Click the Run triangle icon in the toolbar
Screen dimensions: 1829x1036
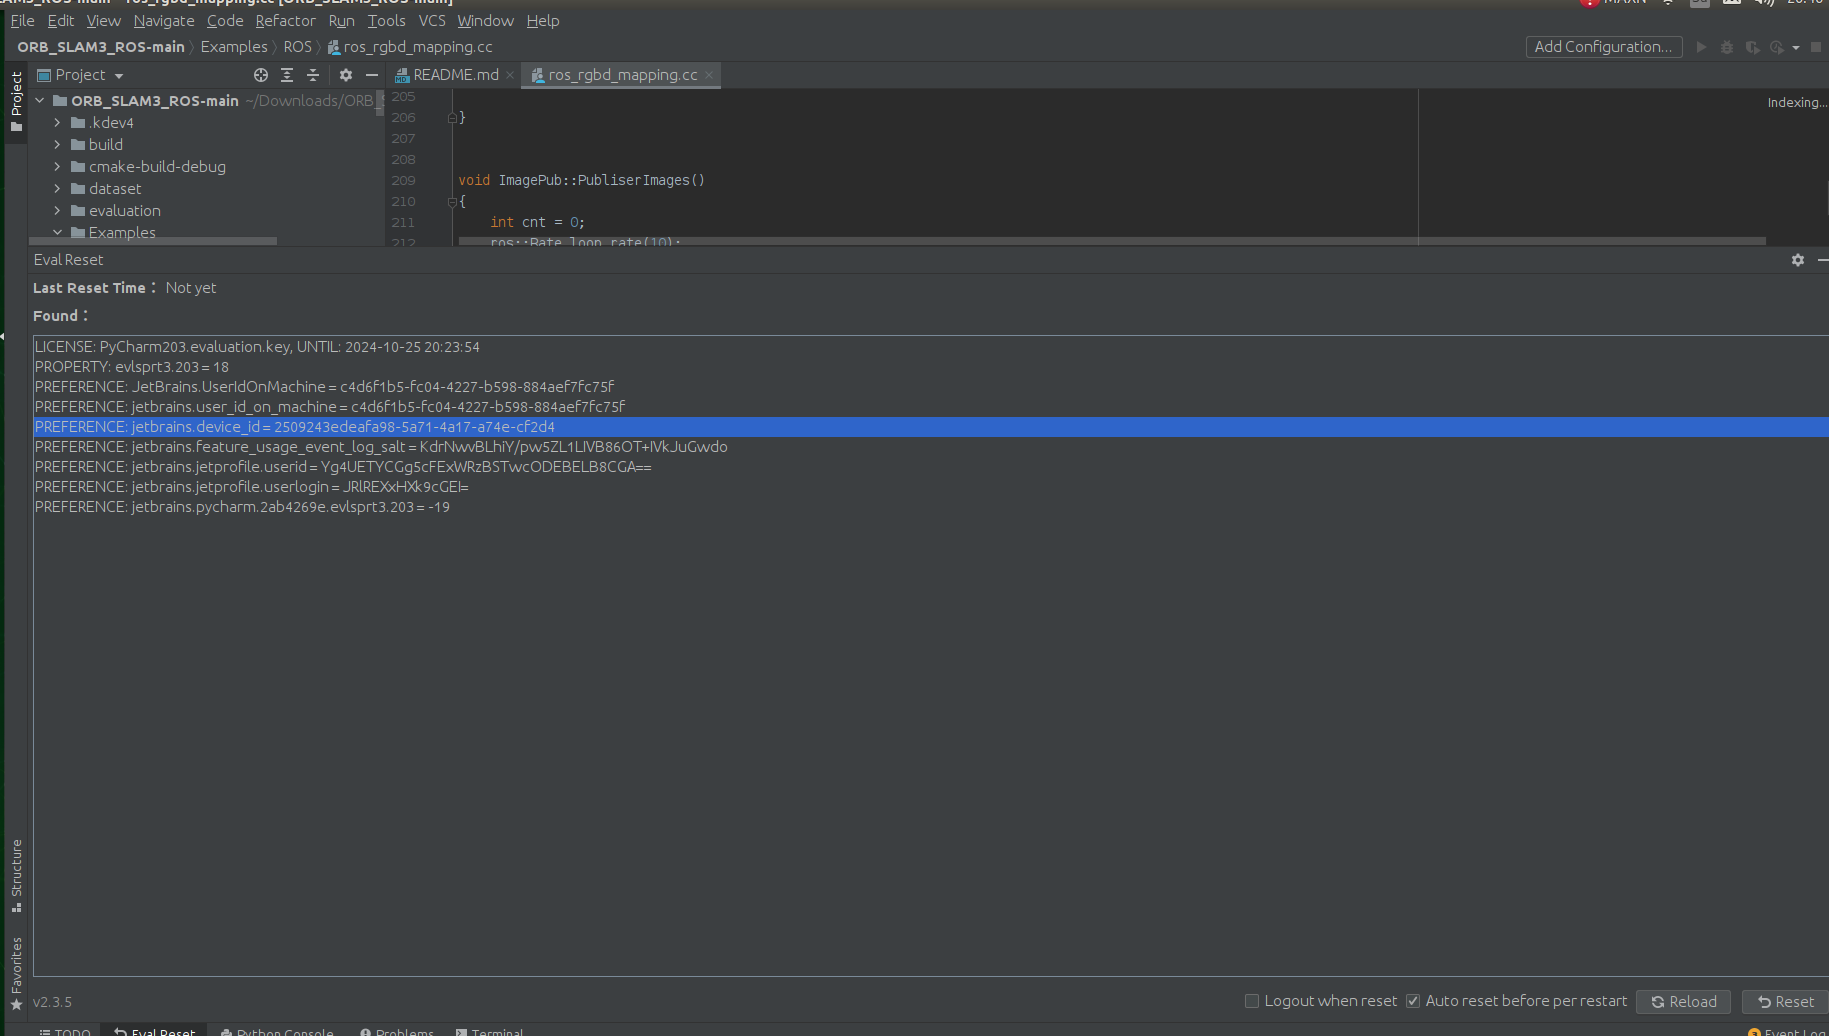pos(1701,47)
